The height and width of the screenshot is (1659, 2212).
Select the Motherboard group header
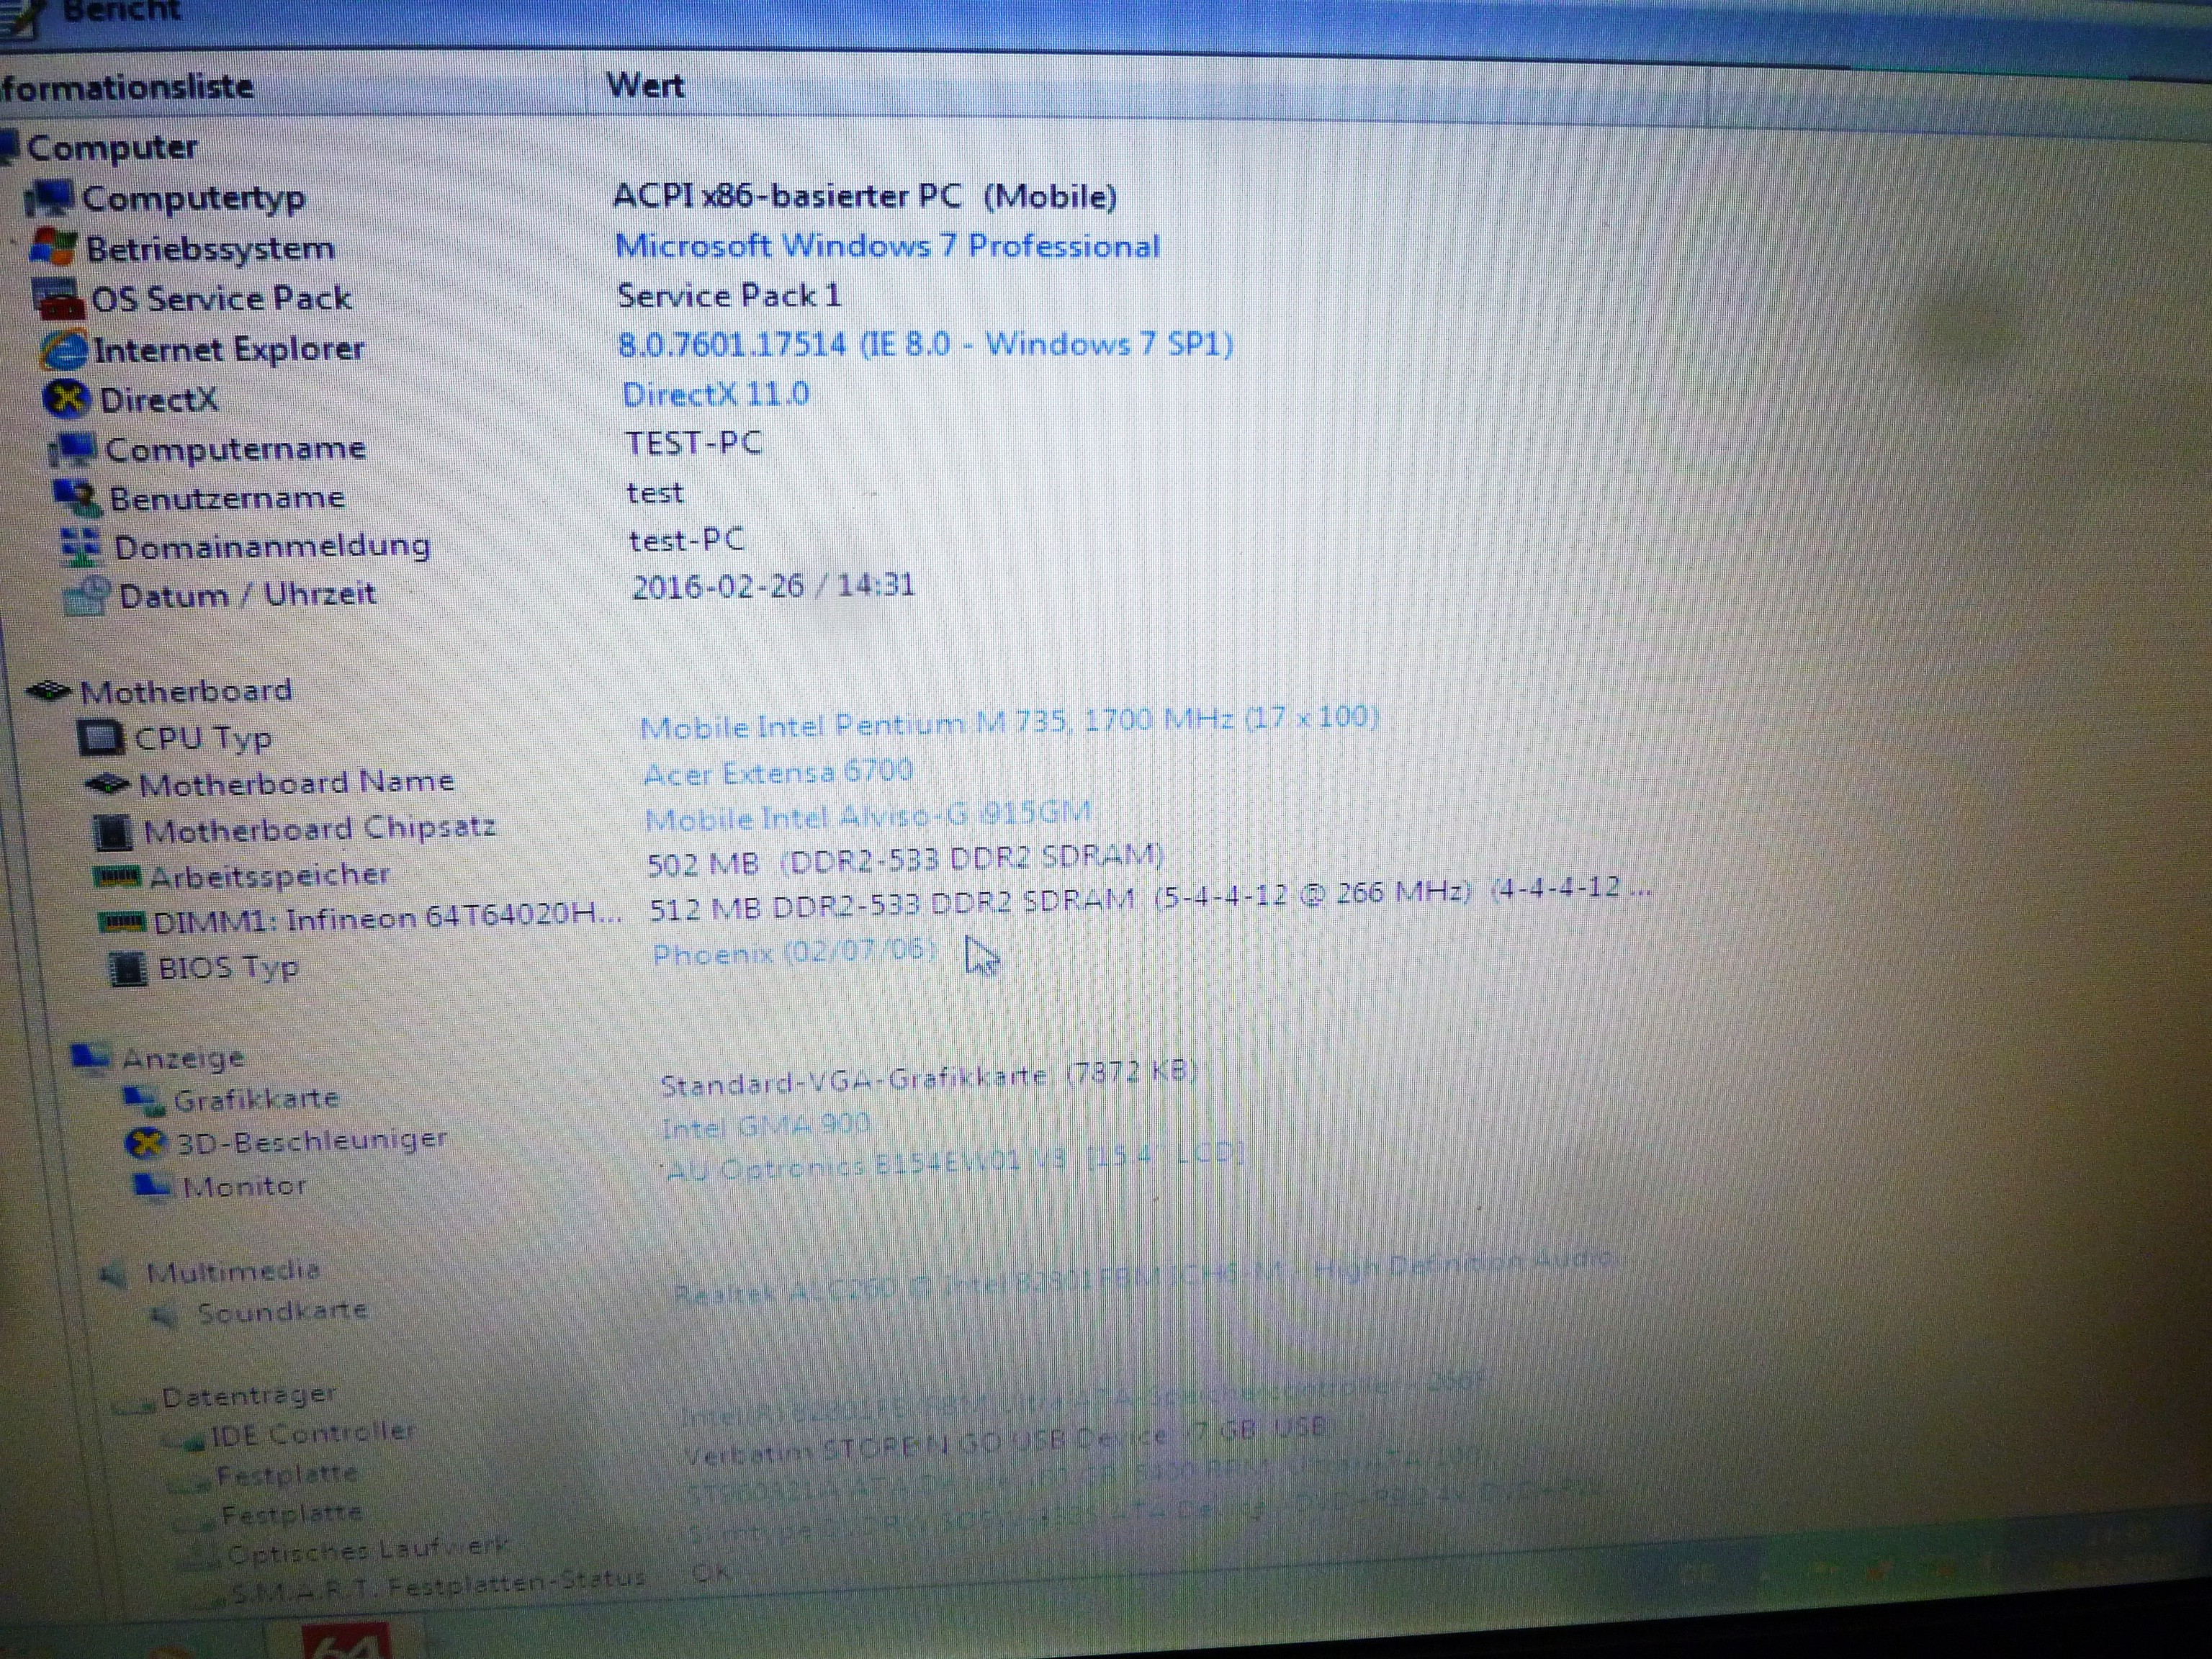[185, 691]
